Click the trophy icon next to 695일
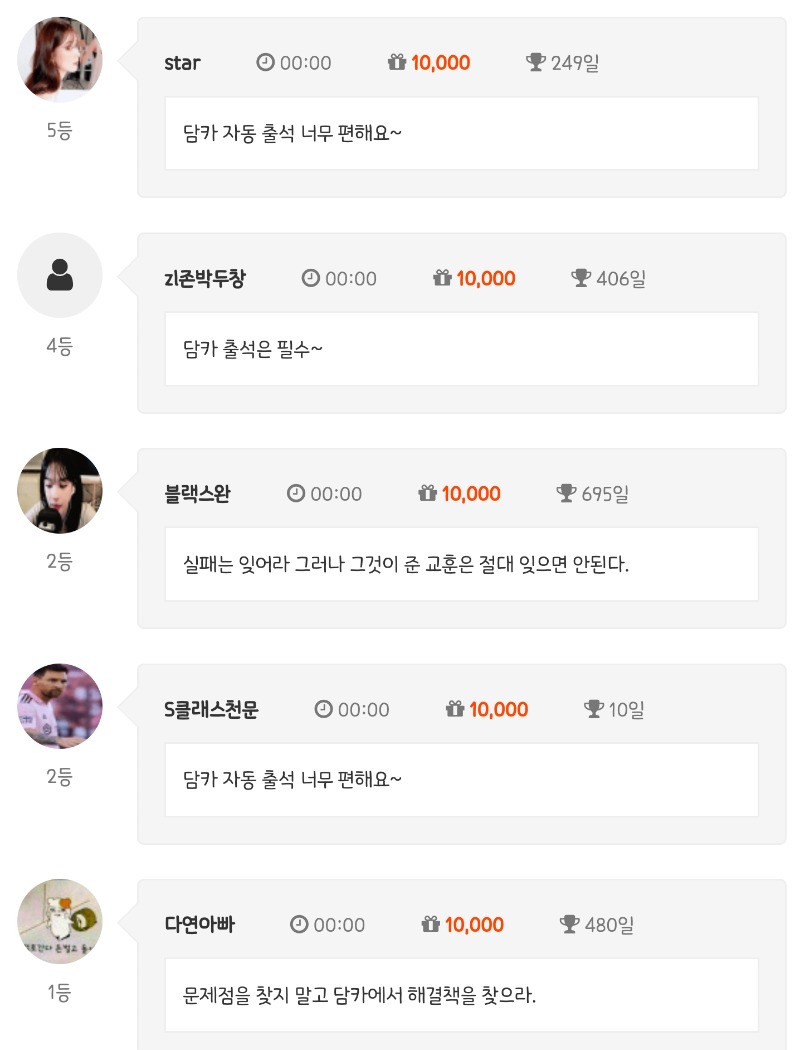 [x=566, y=494]
